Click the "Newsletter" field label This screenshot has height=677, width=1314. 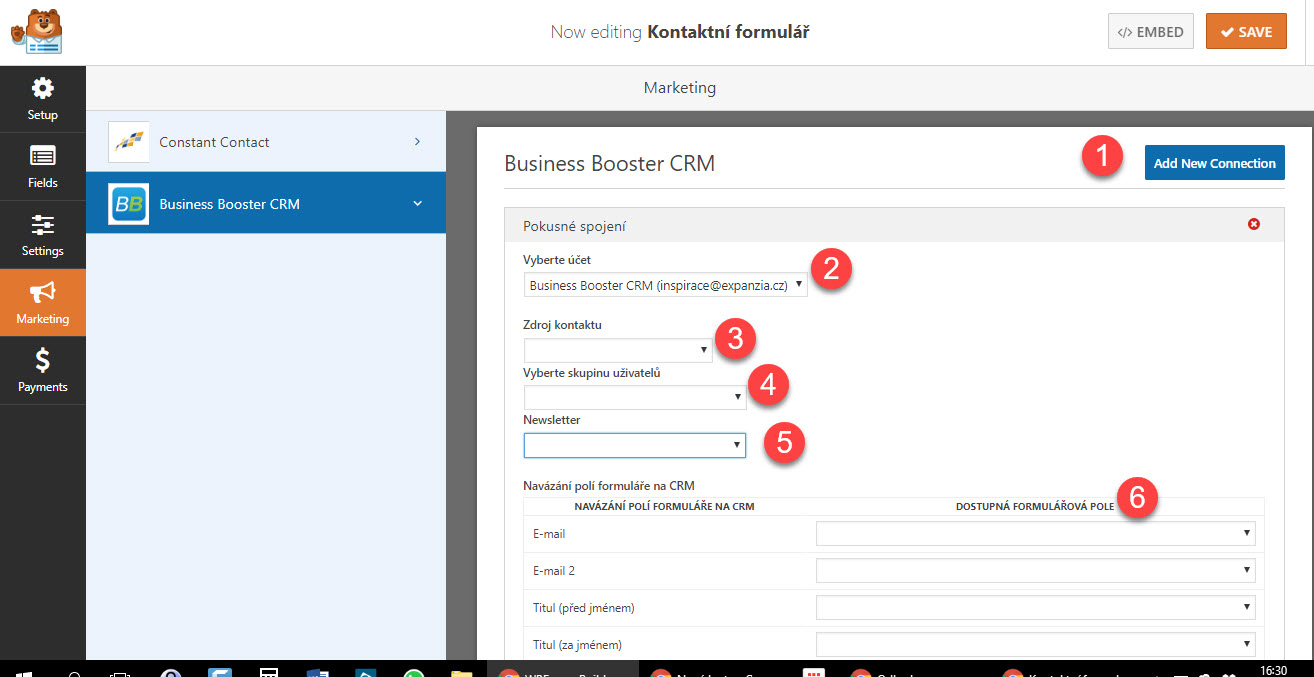(552, 420)
